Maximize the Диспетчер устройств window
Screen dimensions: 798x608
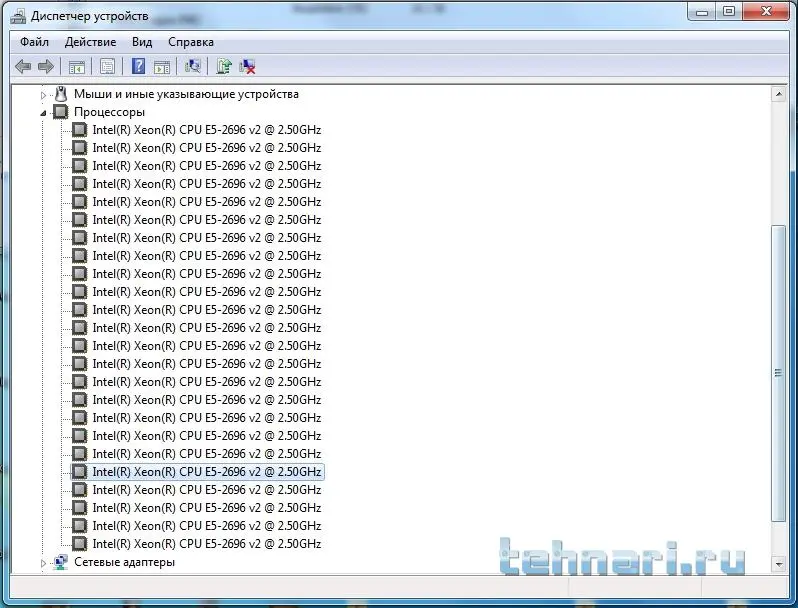pyautogui.click(x=729, y=12)
